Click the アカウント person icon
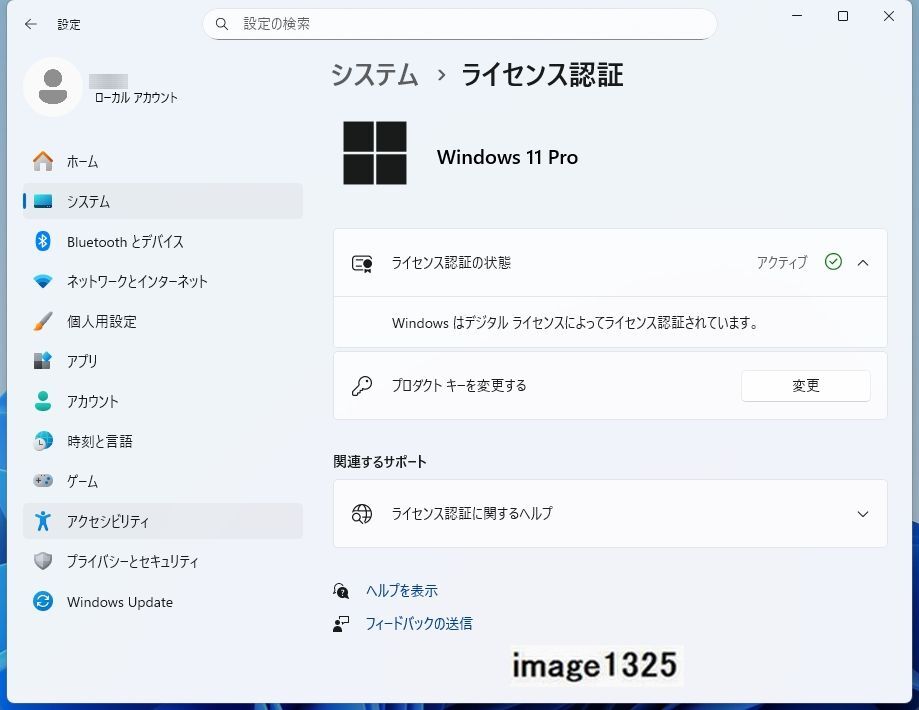Viewport: 919px width, 710px height. tap(43, 401)
